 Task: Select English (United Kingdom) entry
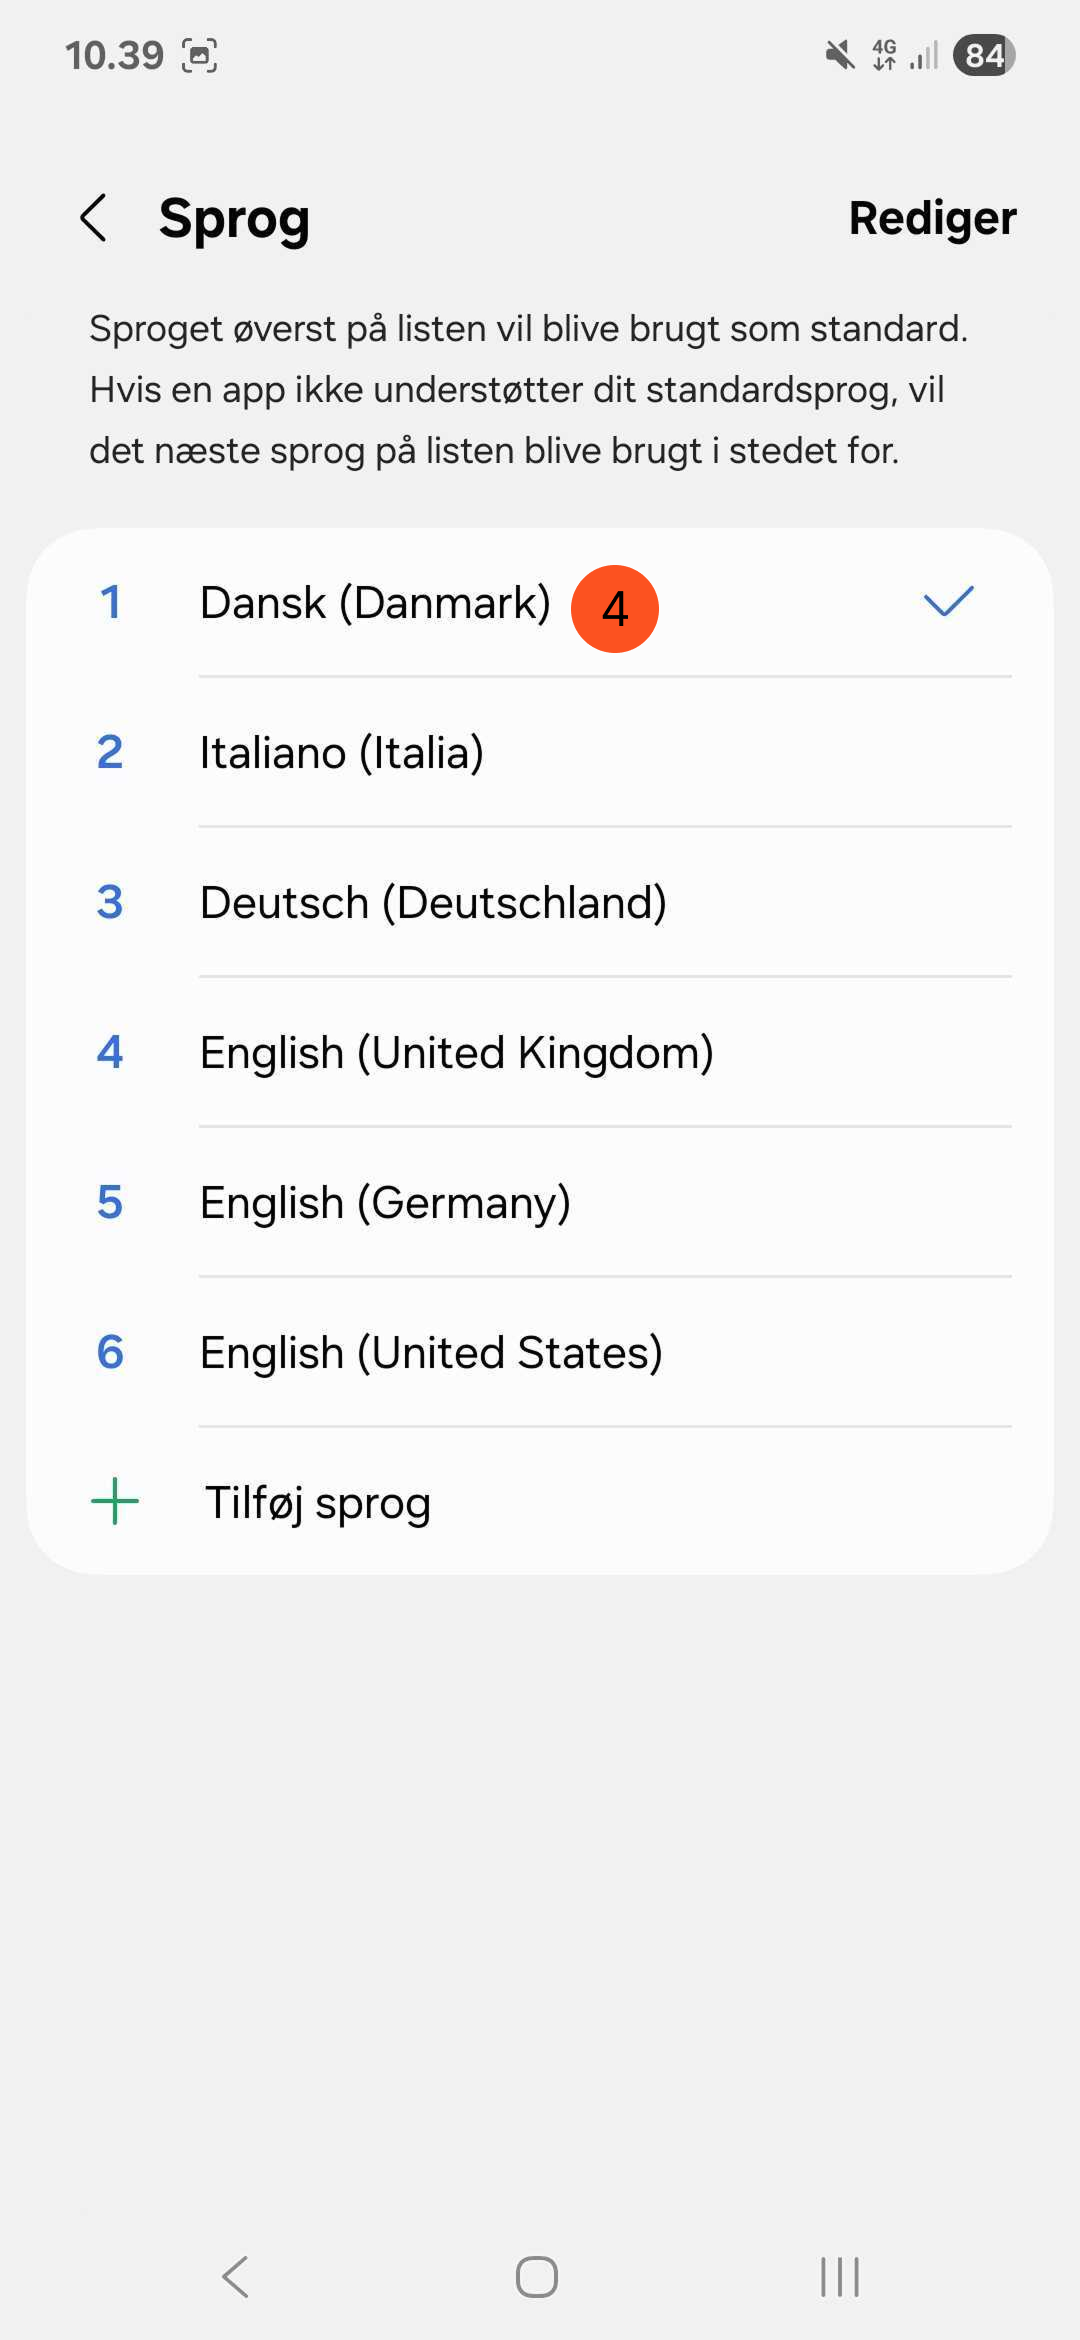pos(456,1053)
